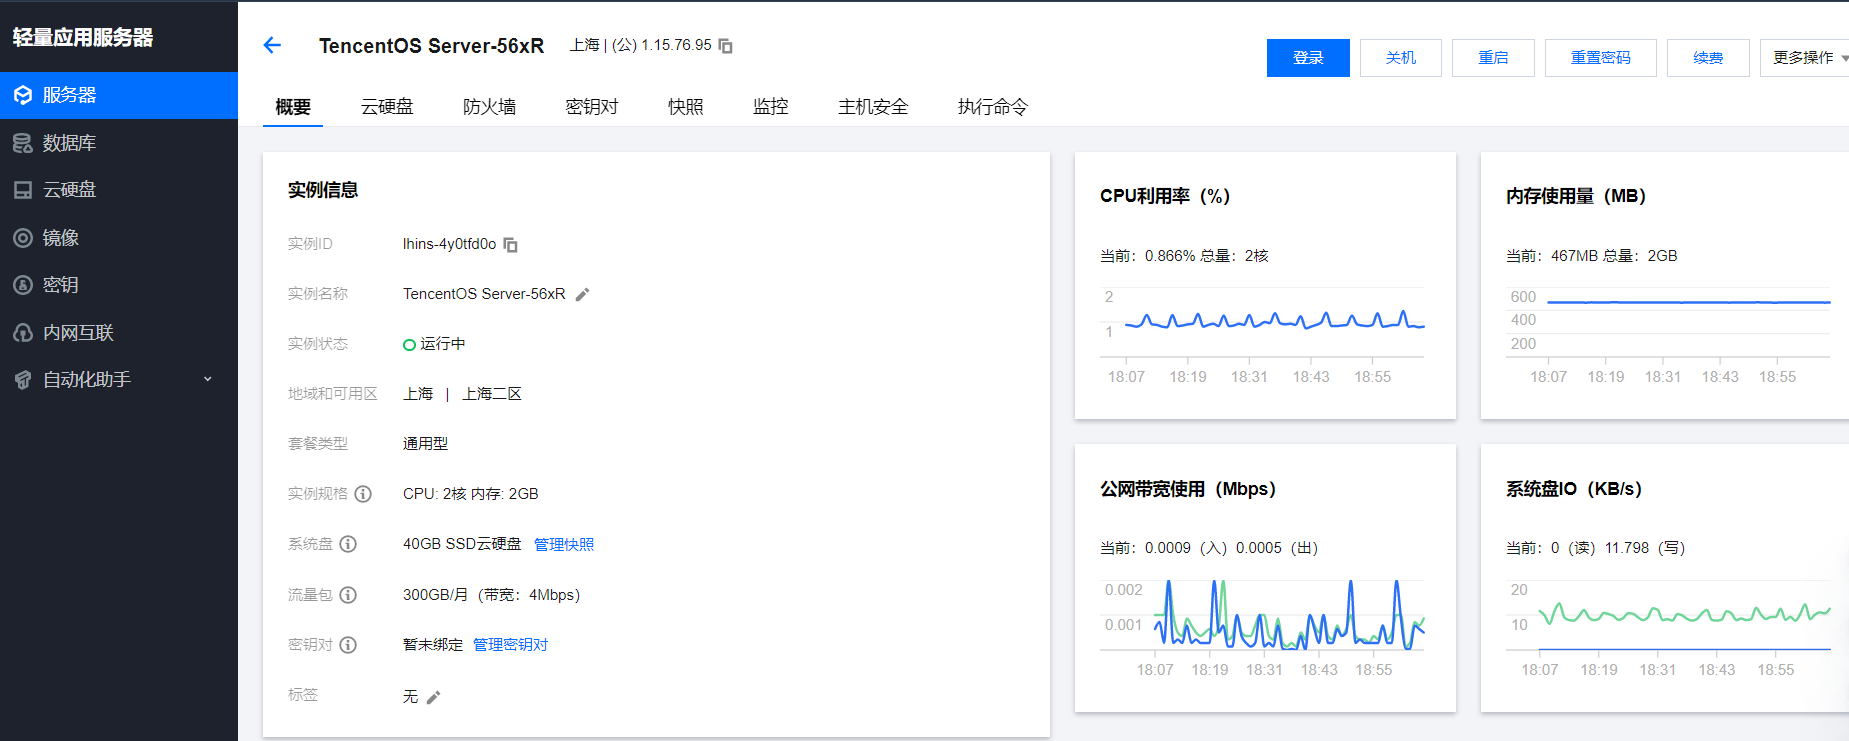Copy the instance ID lhins-4y0tfd0o
The height and width of the screenshot is (741, 1849).
tap(511, 245)
